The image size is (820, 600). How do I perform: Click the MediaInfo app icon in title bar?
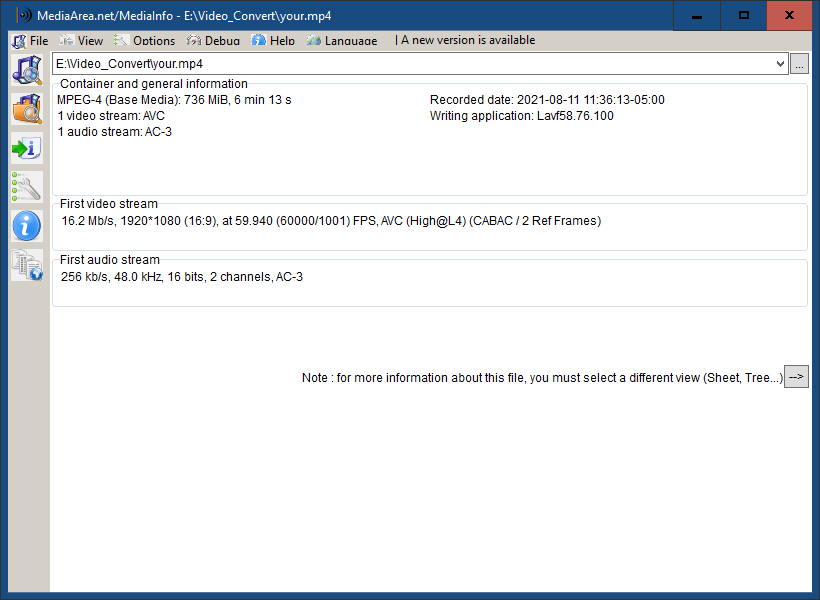tap(24, 15)
